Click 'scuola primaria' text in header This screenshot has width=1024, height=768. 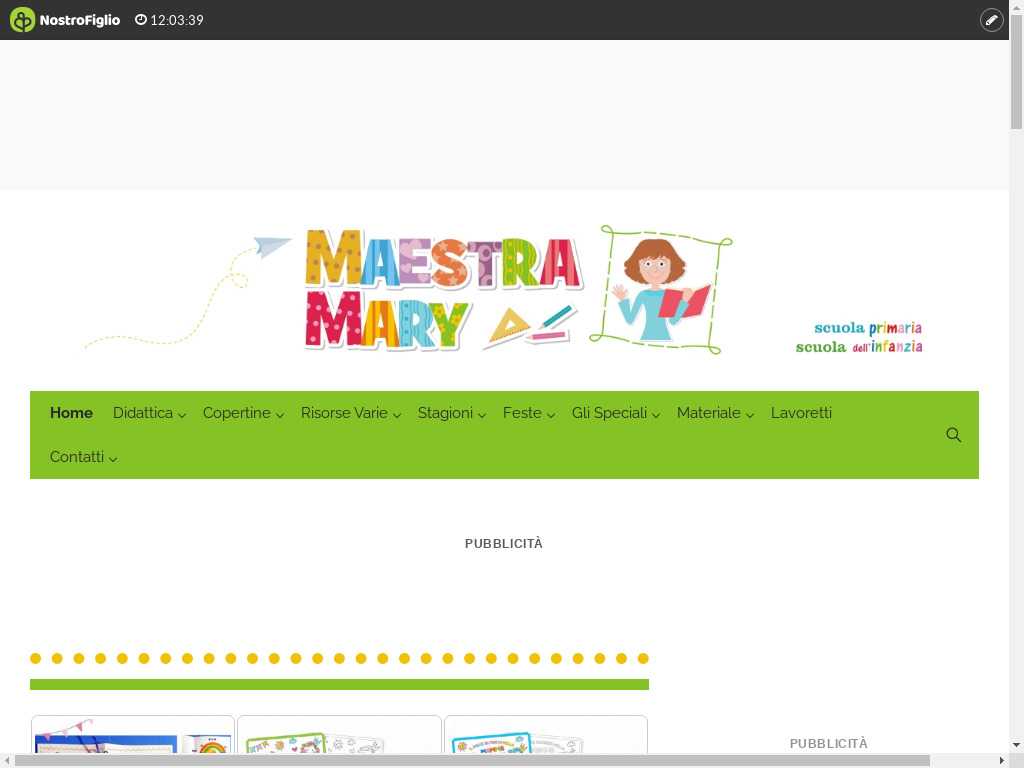coord(868,328)
